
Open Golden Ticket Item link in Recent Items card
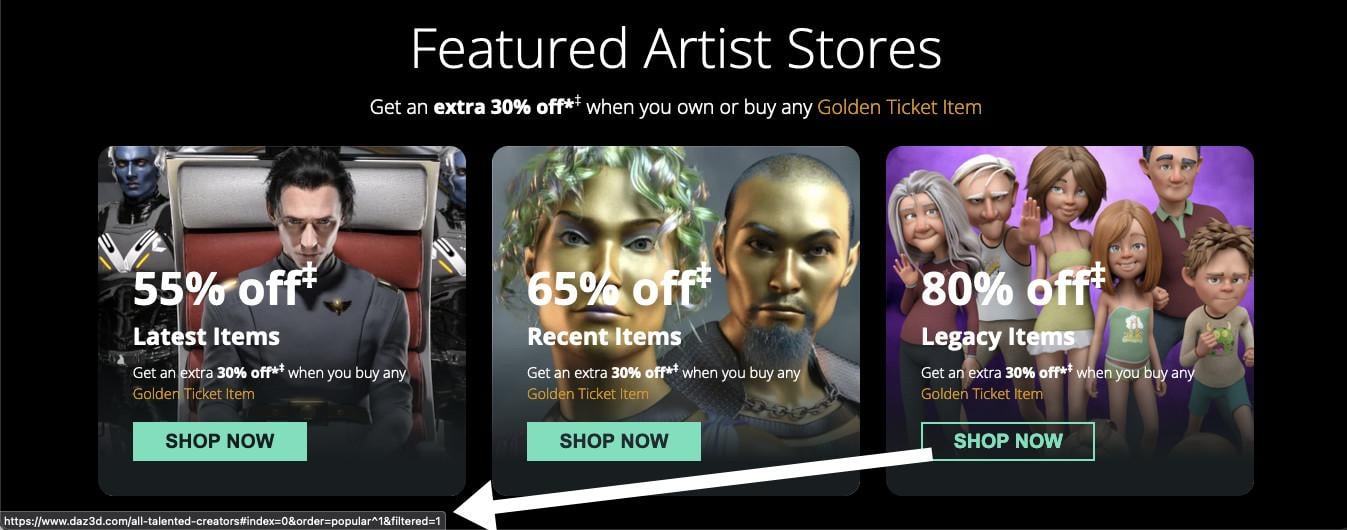tap(587, 393)
